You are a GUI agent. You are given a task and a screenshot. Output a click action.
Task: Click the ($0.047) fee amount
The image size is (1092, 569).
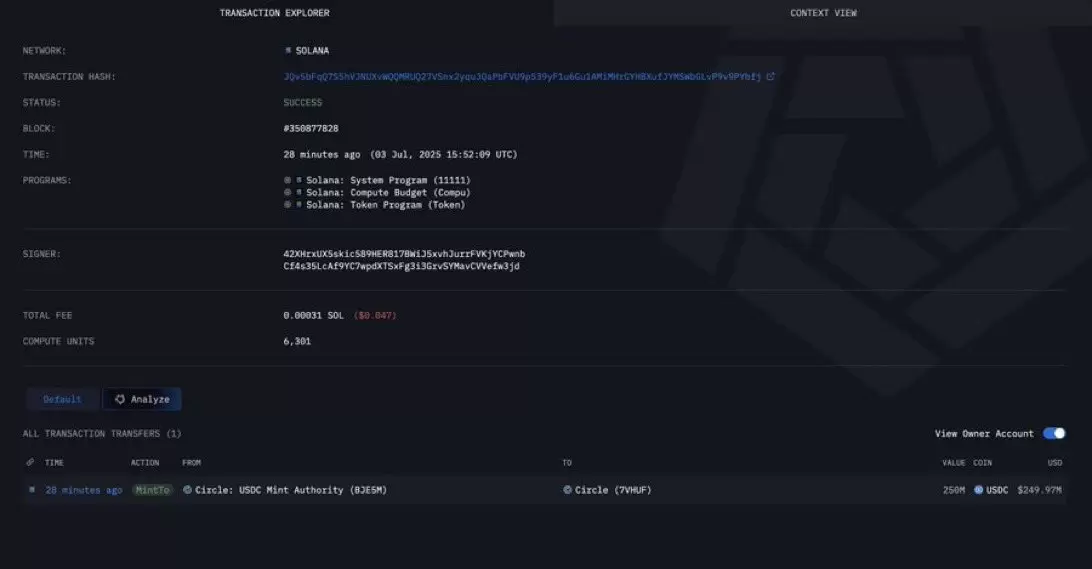tap(375, 315)
